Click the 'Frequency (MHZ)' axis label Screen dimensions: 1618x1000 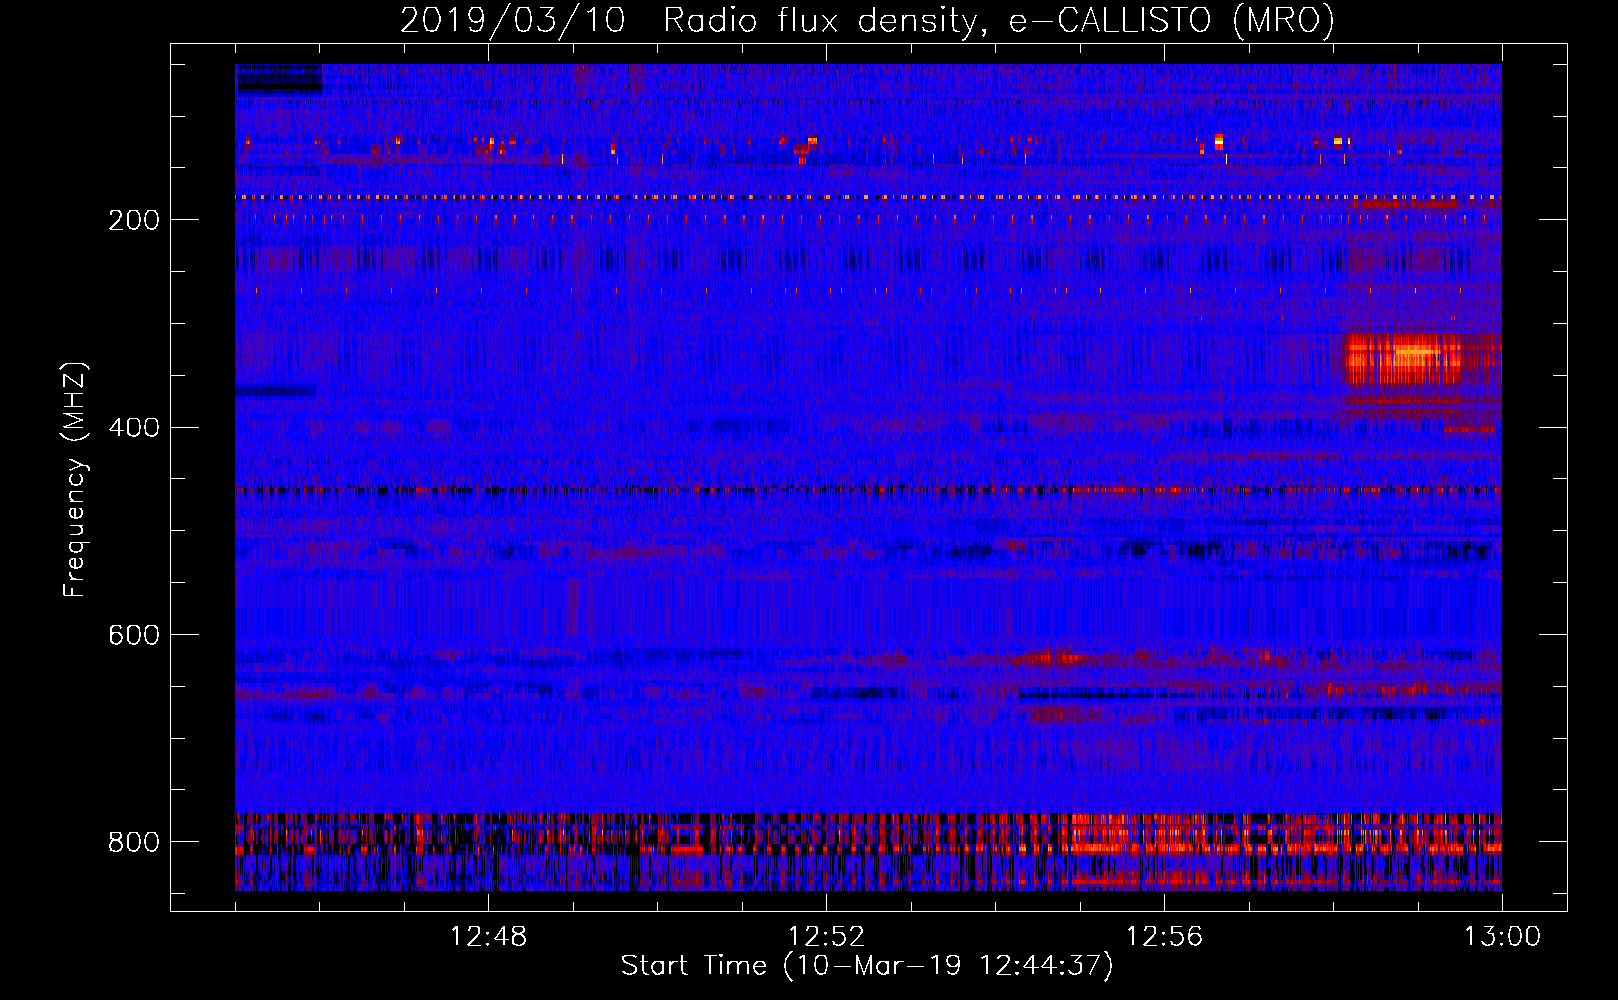point(75,479)
